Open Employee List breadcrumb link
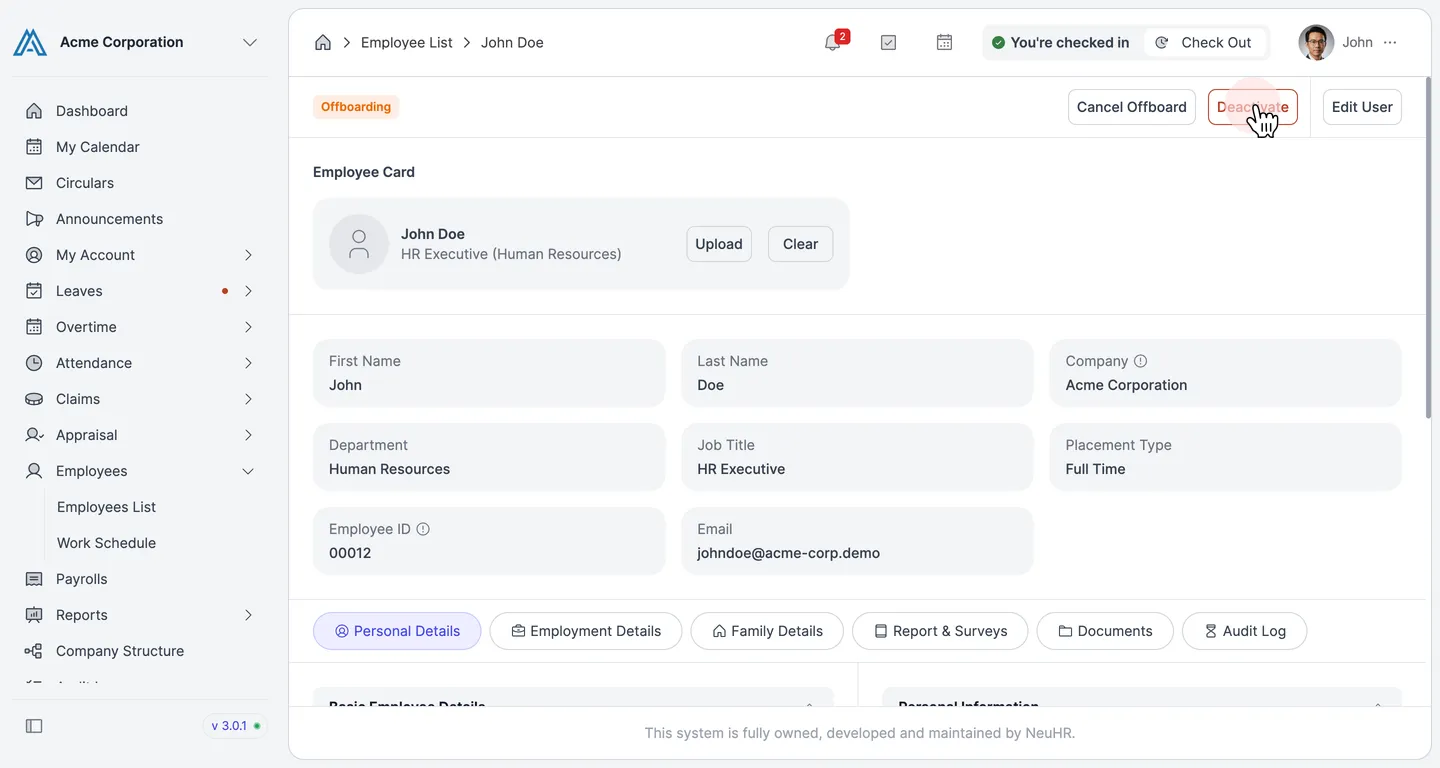1440x768 pixels. [406, 42]
